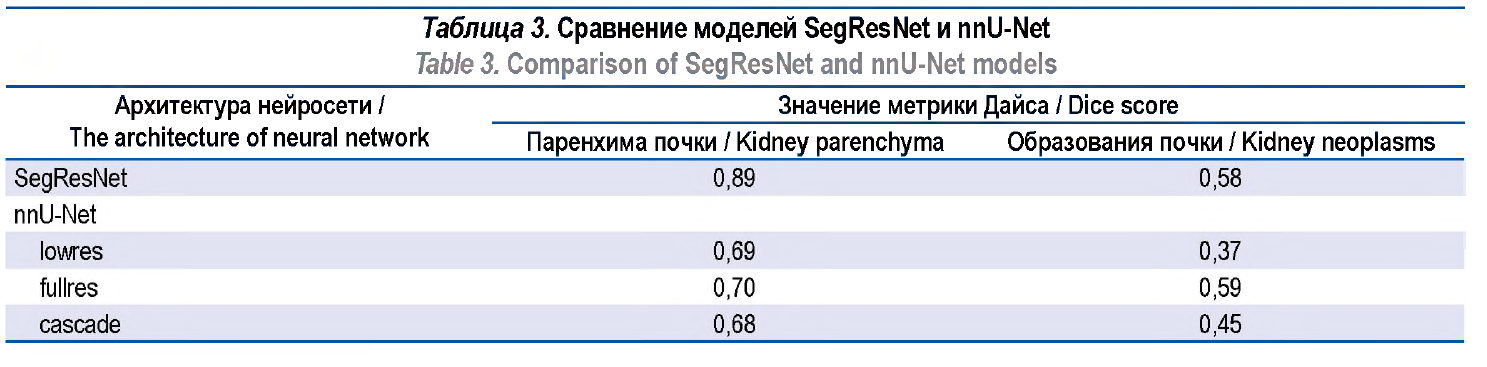Click the fullres row label
The width and height of the screenshot is (1487, 367).
tap(69, 288)
